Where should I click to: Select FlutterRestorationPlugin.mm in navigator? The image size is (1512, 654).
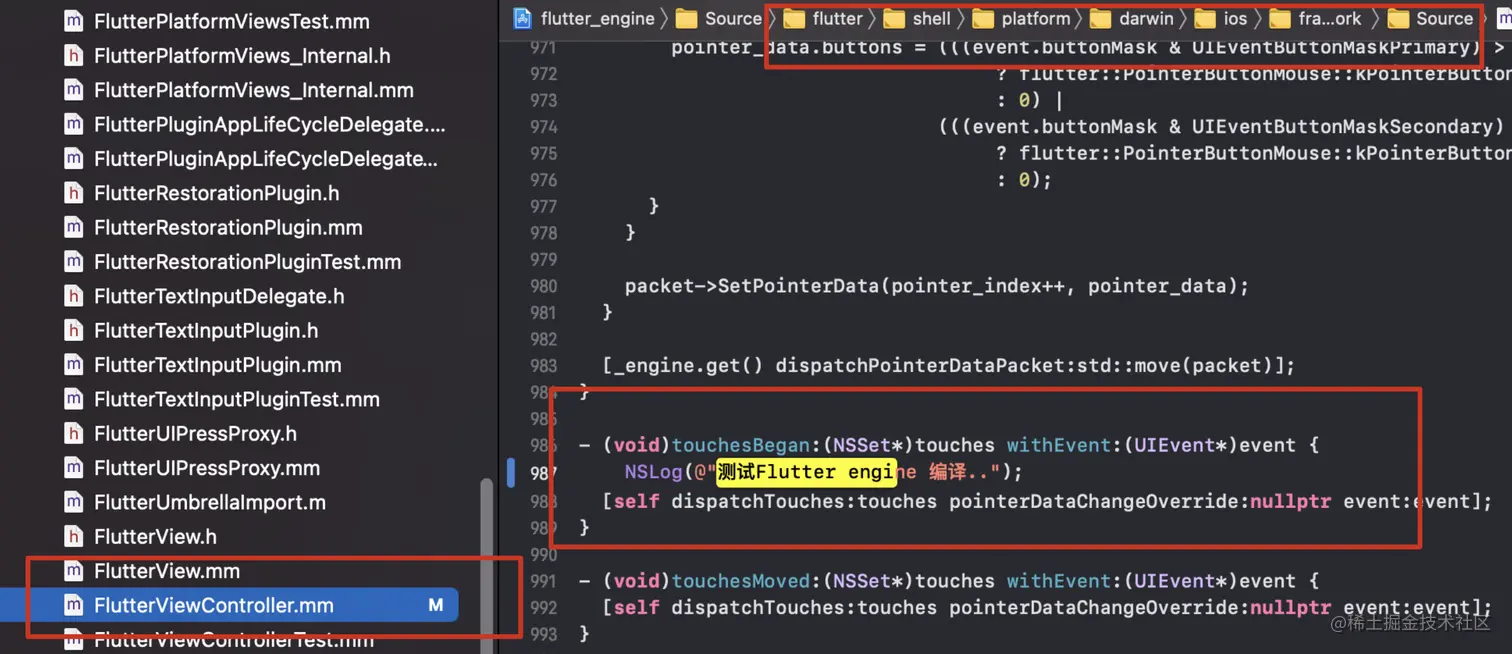(x=227, y=227)
